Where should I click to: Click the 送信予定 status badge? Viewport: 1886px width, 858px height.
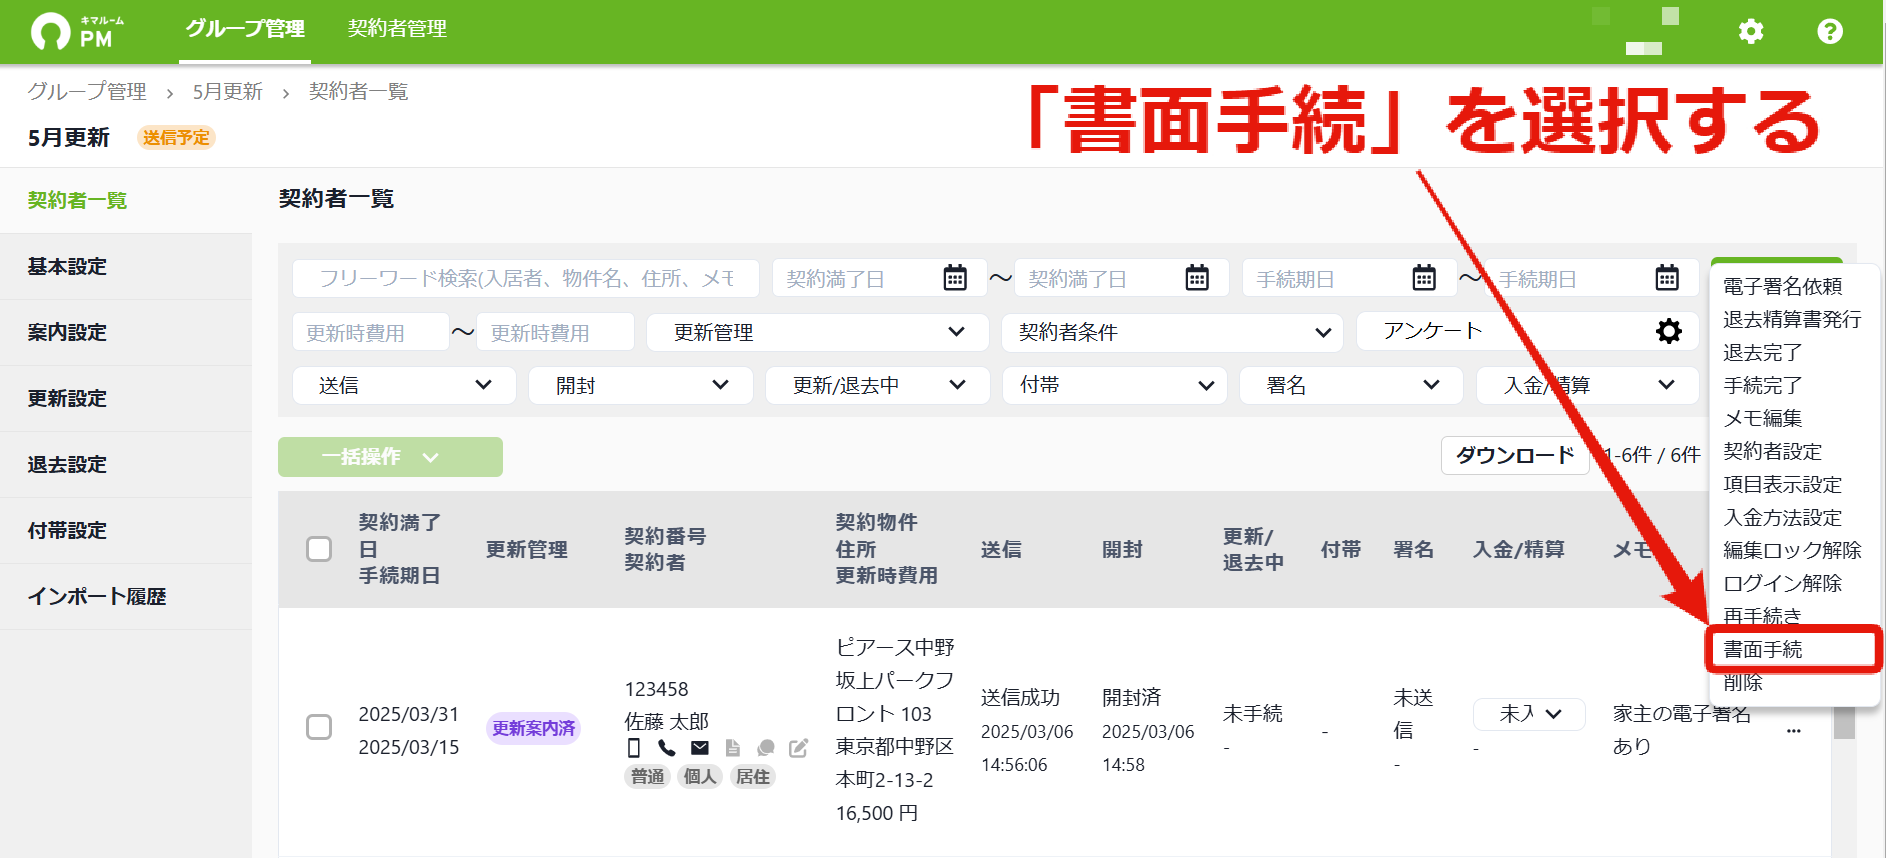pyautogui.click(x=176, y=138)
